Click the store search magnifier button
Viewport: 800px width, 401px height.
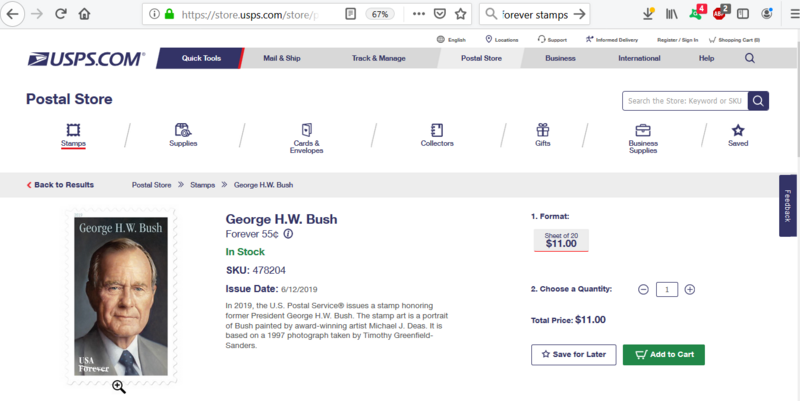point(758,101)
